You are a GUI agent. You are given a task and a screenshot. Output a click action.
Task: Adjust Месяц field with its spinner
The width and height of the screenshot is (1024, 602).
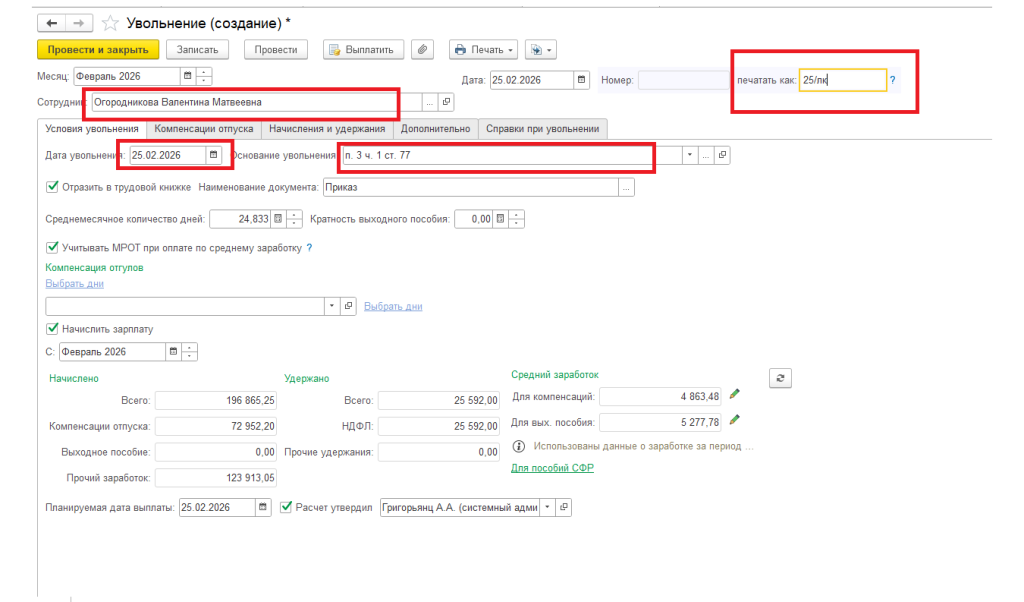204,76
